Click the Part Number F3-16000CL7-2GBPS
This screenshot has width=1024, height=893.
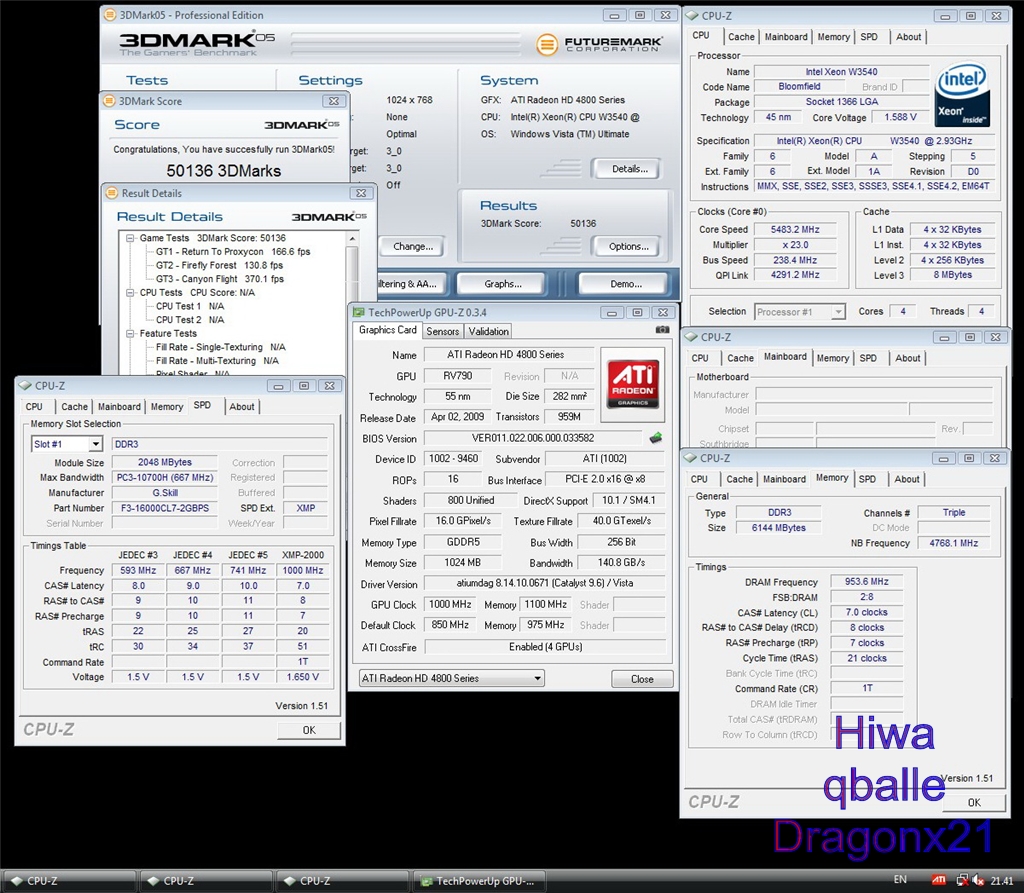[x=165, y=508]
